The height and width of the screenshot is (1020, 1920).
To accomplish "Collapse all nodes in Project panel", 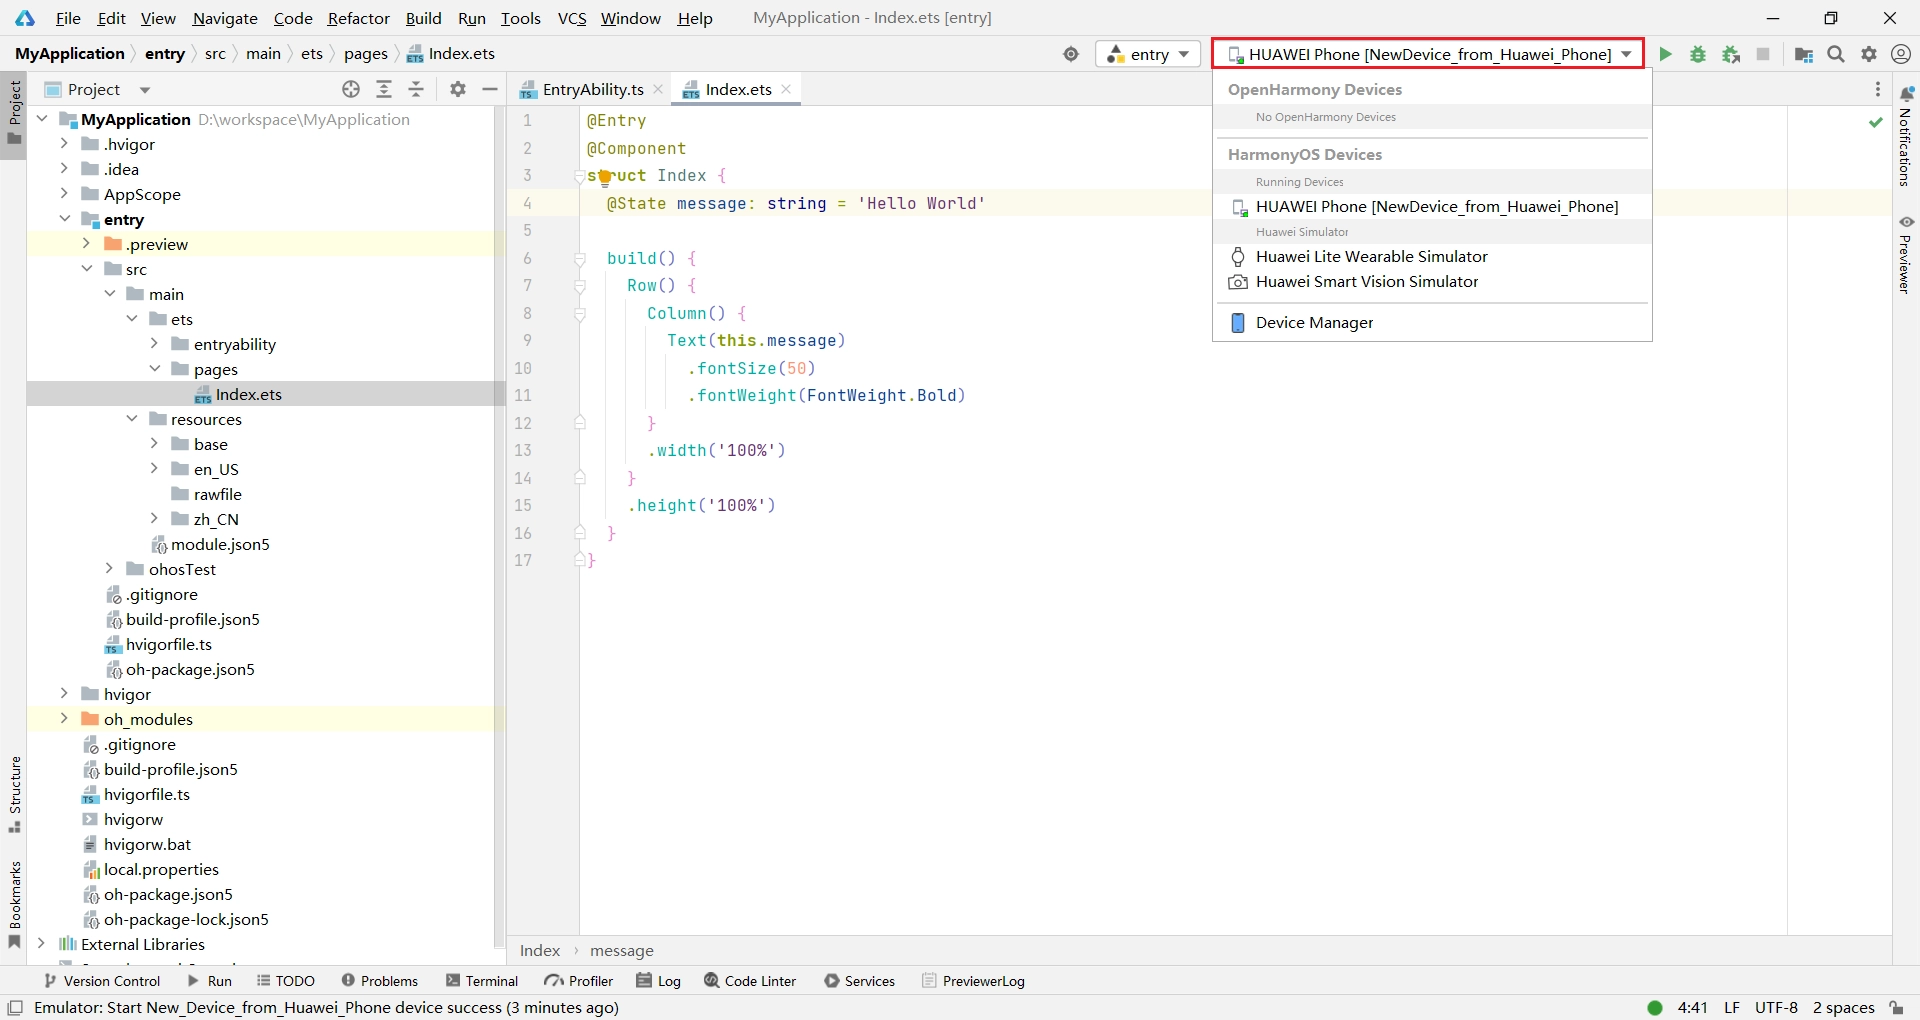I will 417,89.
